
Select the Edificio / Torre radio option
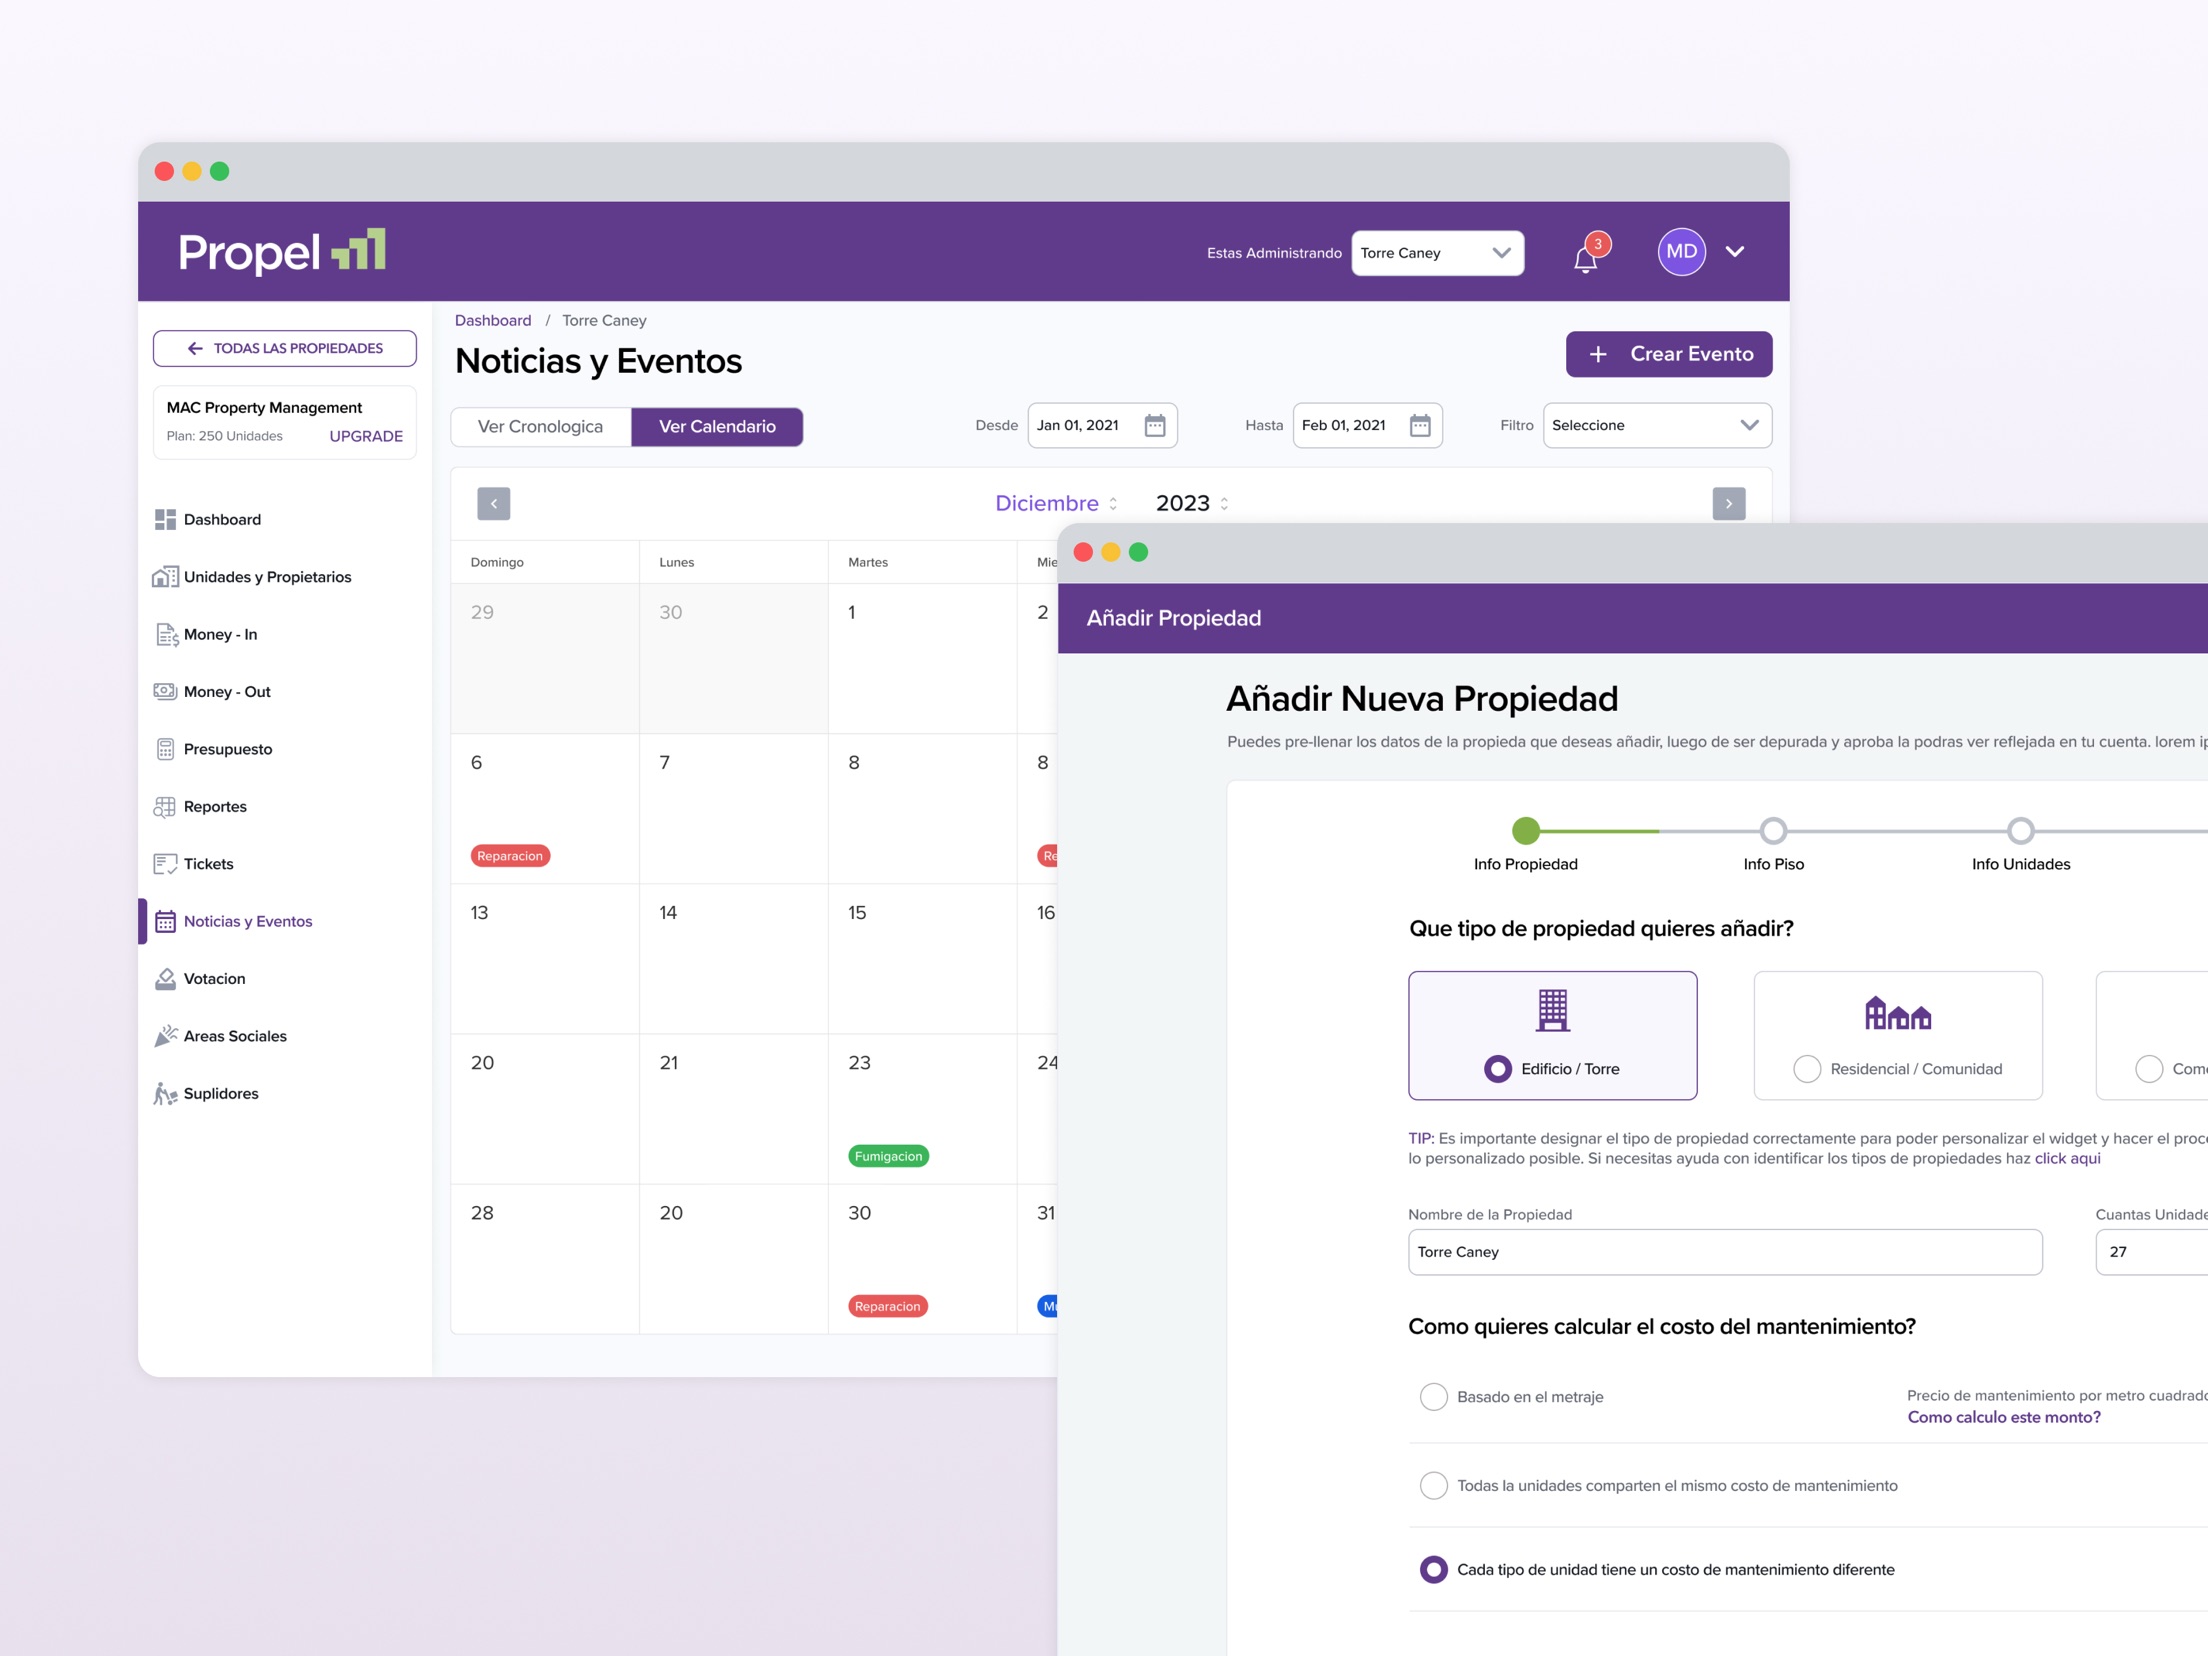pyautogui.click(x=1497, y=1069)
